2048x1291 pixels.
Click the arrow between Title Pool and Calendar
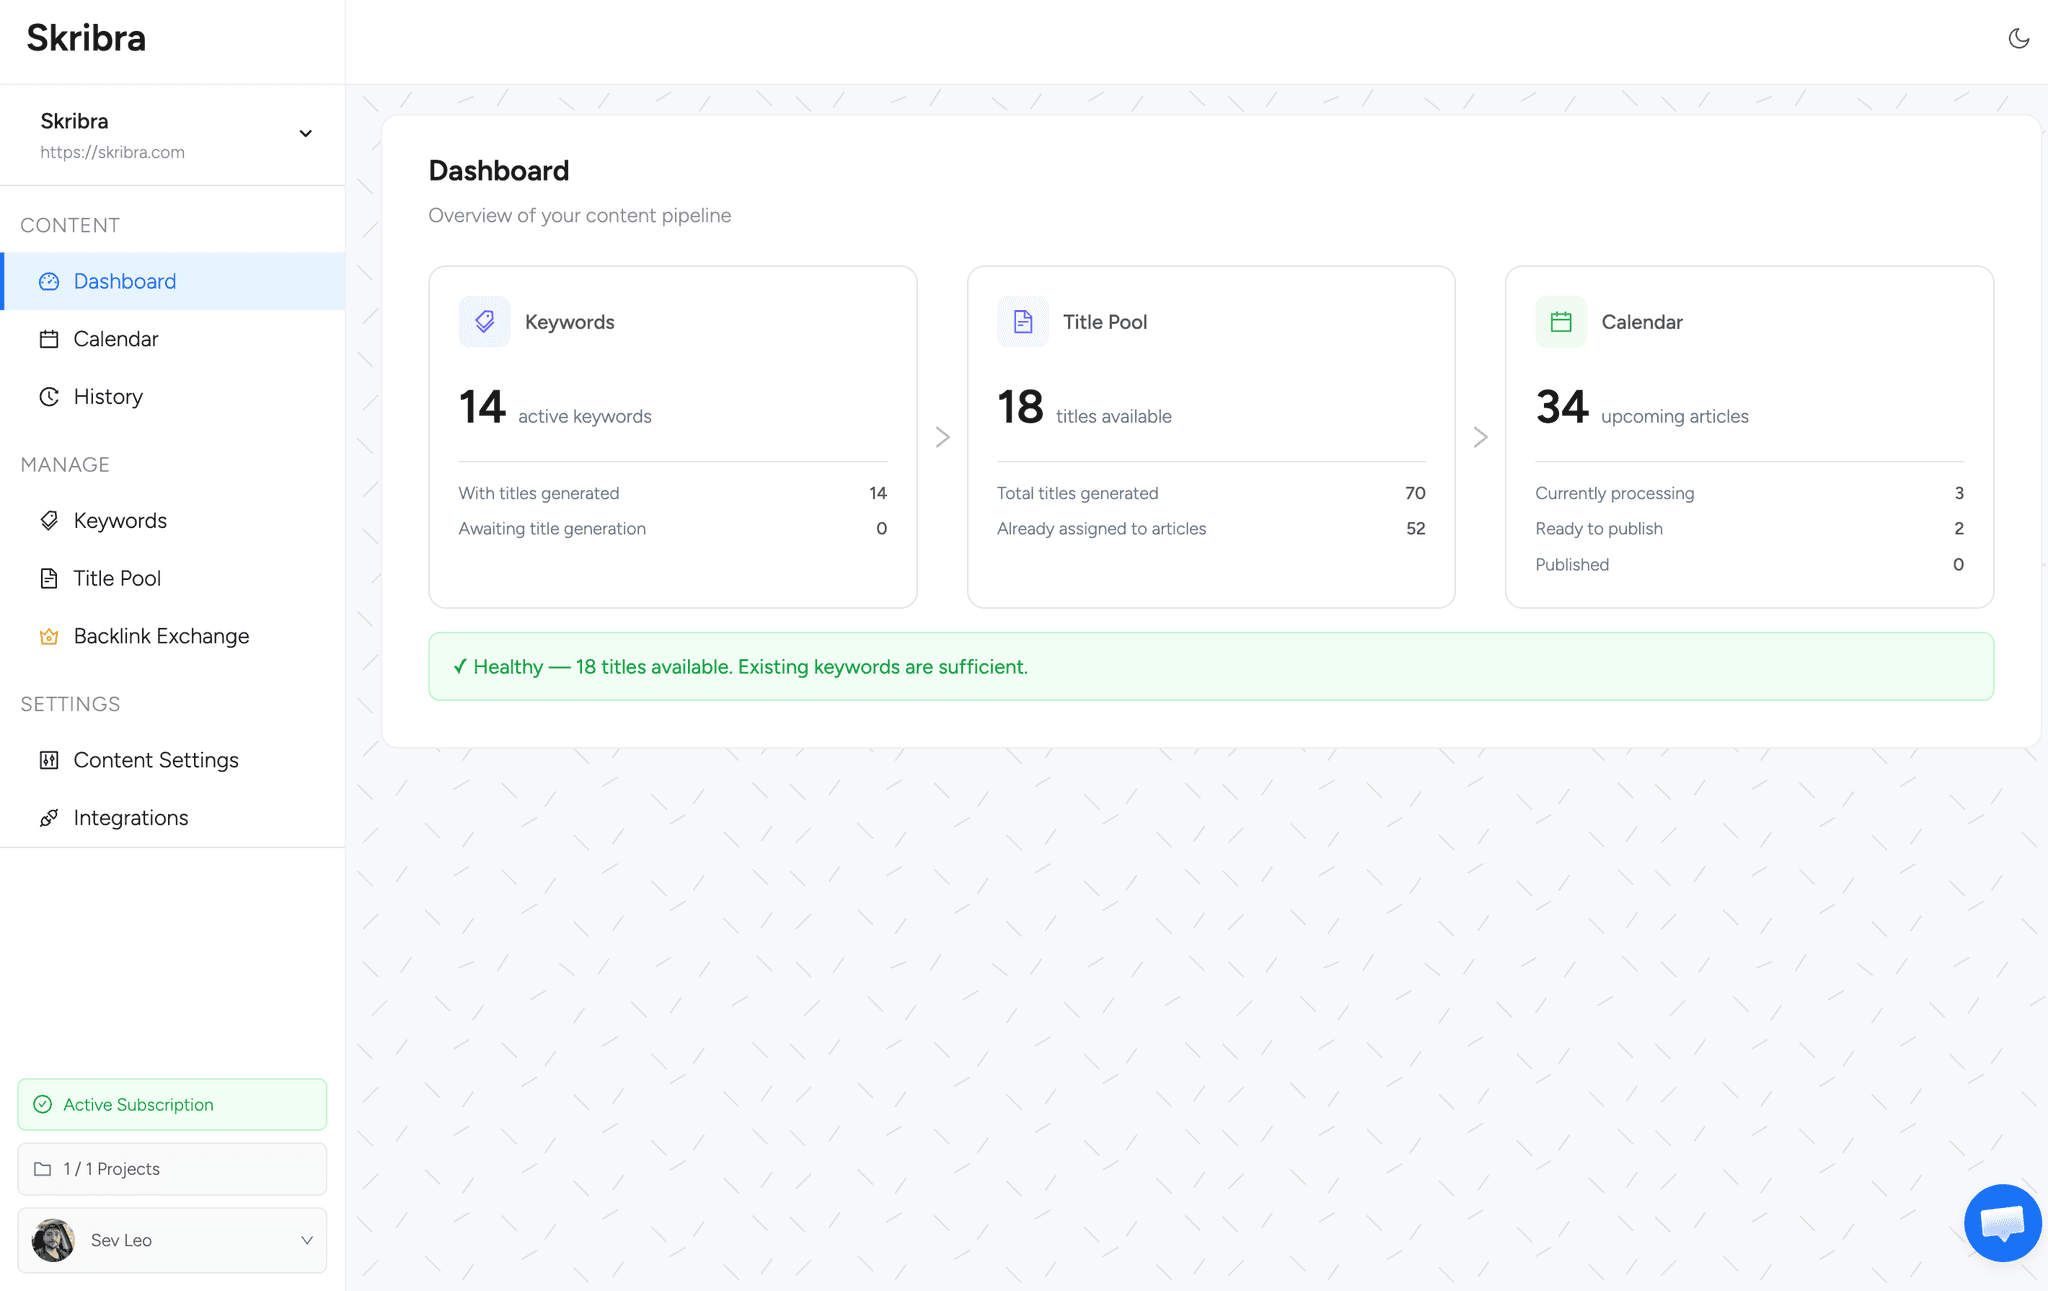[1480, 437]
